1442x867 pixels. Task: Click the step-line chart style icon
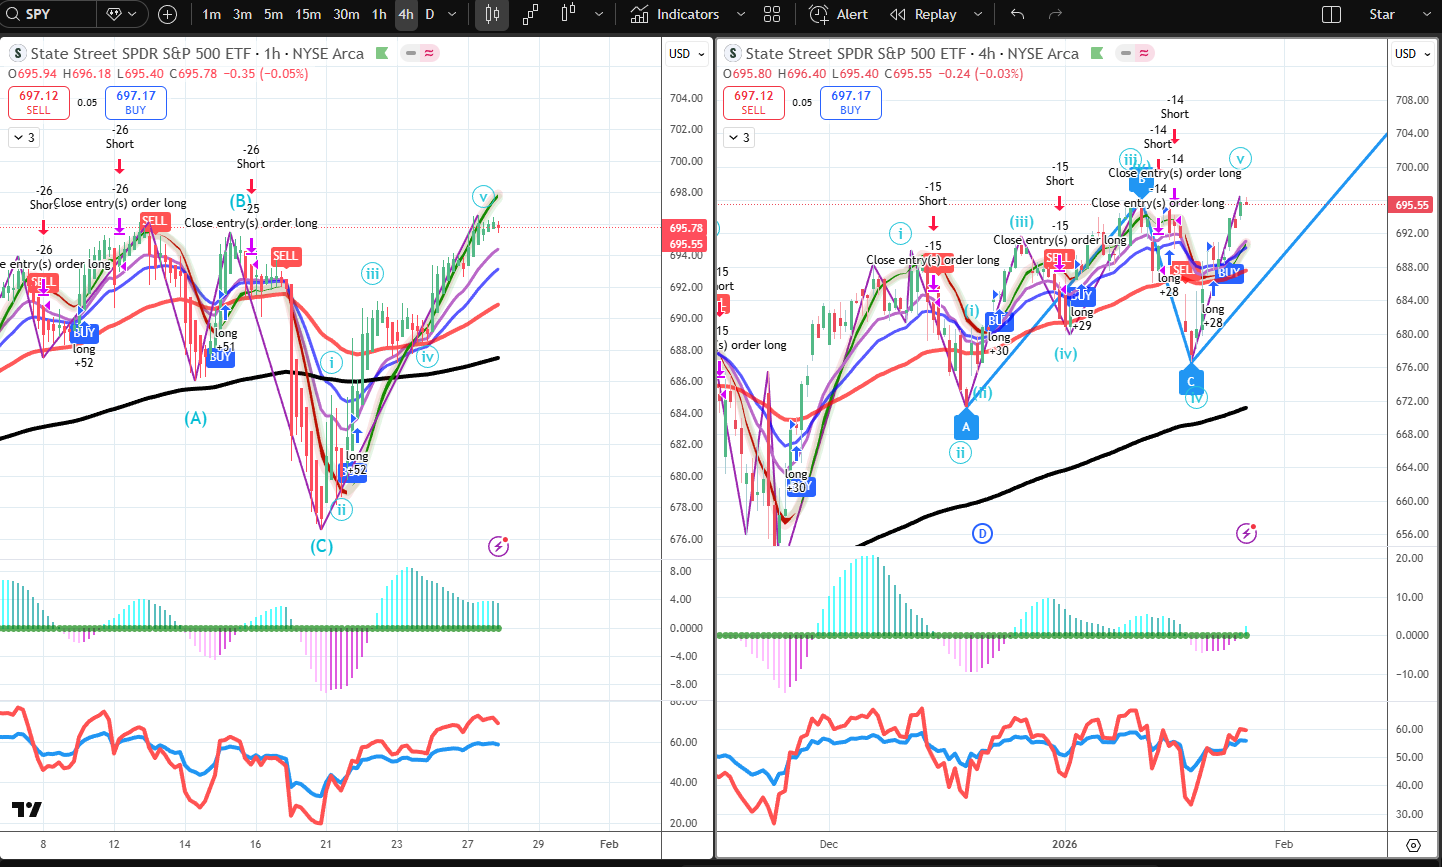point(530,14)
